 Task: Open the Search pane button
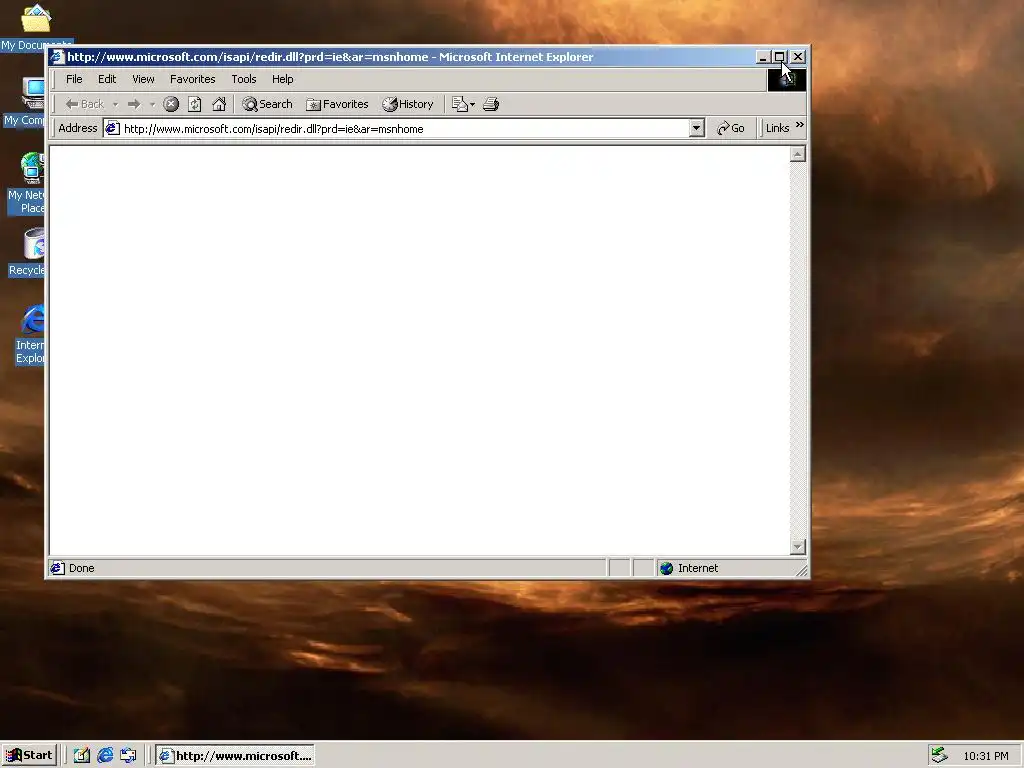coord(267,104)
